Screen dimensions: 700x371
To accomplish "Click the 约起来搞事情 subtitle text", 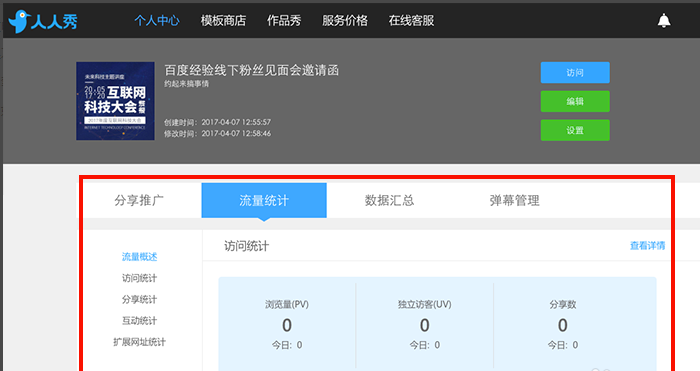I will click(186, 83).
